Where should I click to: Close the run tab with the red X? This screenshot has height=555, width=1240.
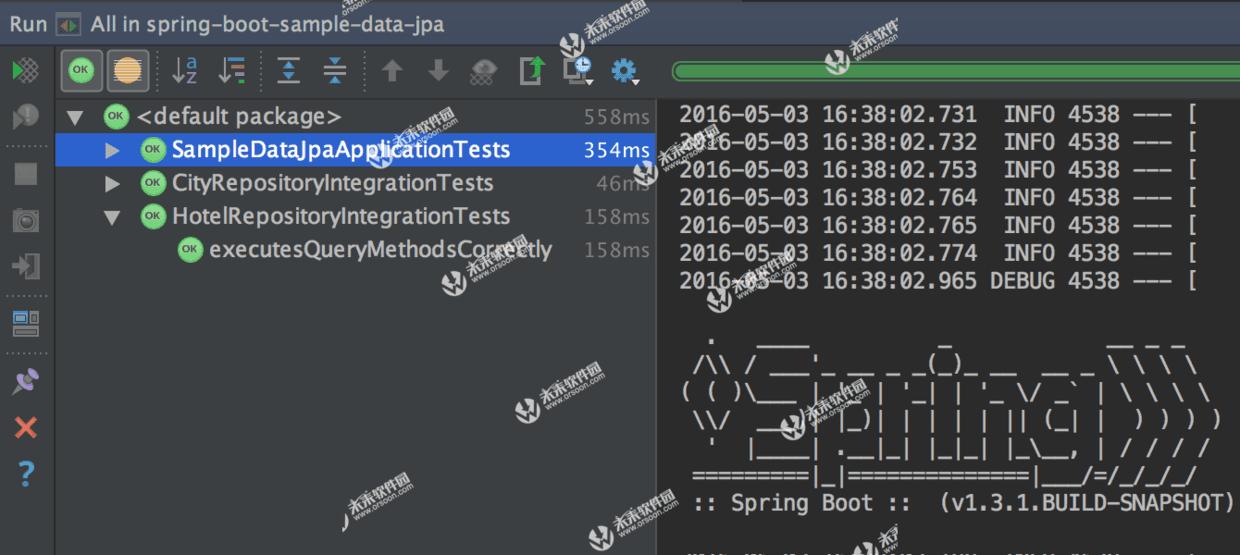pos(26,428)
